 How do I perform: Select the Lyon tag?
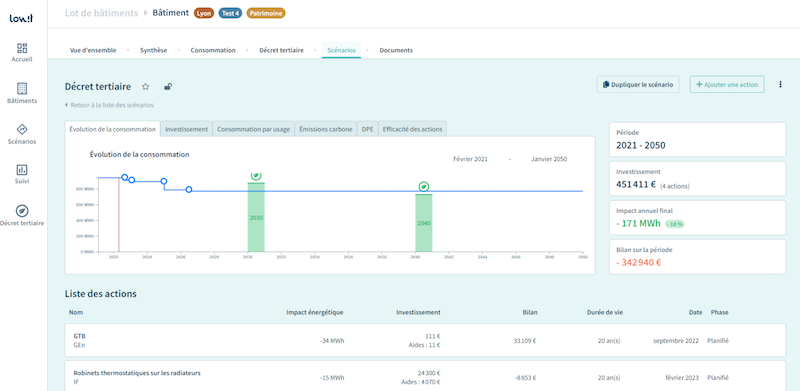click(204, 14)
